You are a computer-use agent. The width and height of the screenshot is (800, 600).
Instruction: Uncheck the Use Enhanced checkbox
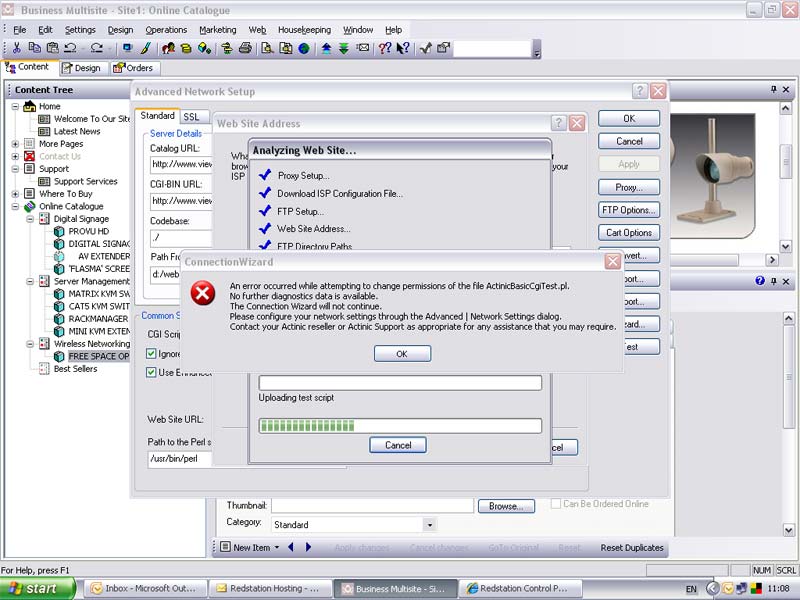point(152,372)
